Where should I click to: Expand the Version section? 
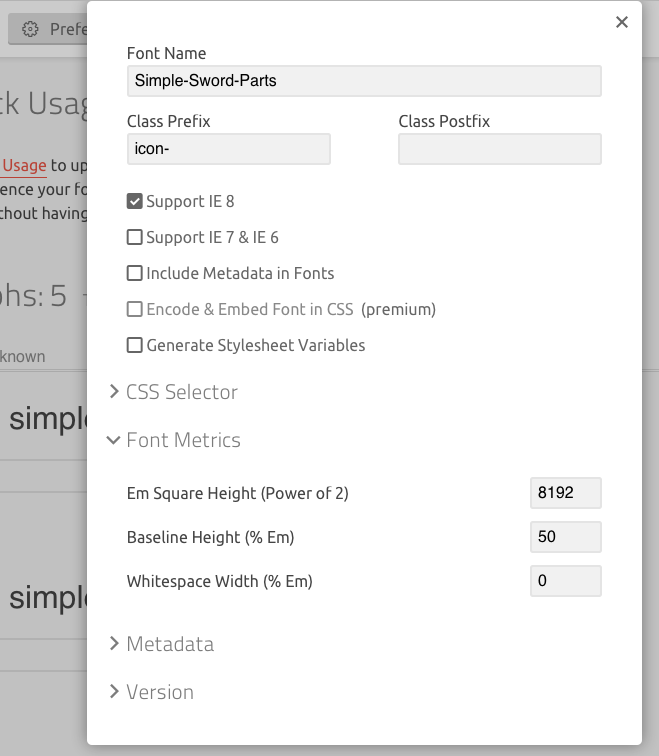pos(159,692)
